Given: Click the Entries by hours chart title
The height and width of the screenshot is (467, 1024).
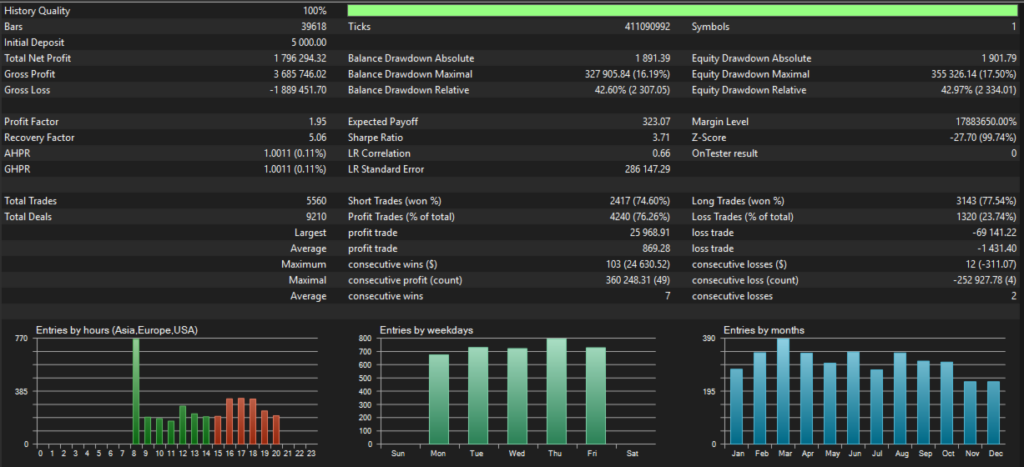Looking at the screenshot, I should 116,330.
